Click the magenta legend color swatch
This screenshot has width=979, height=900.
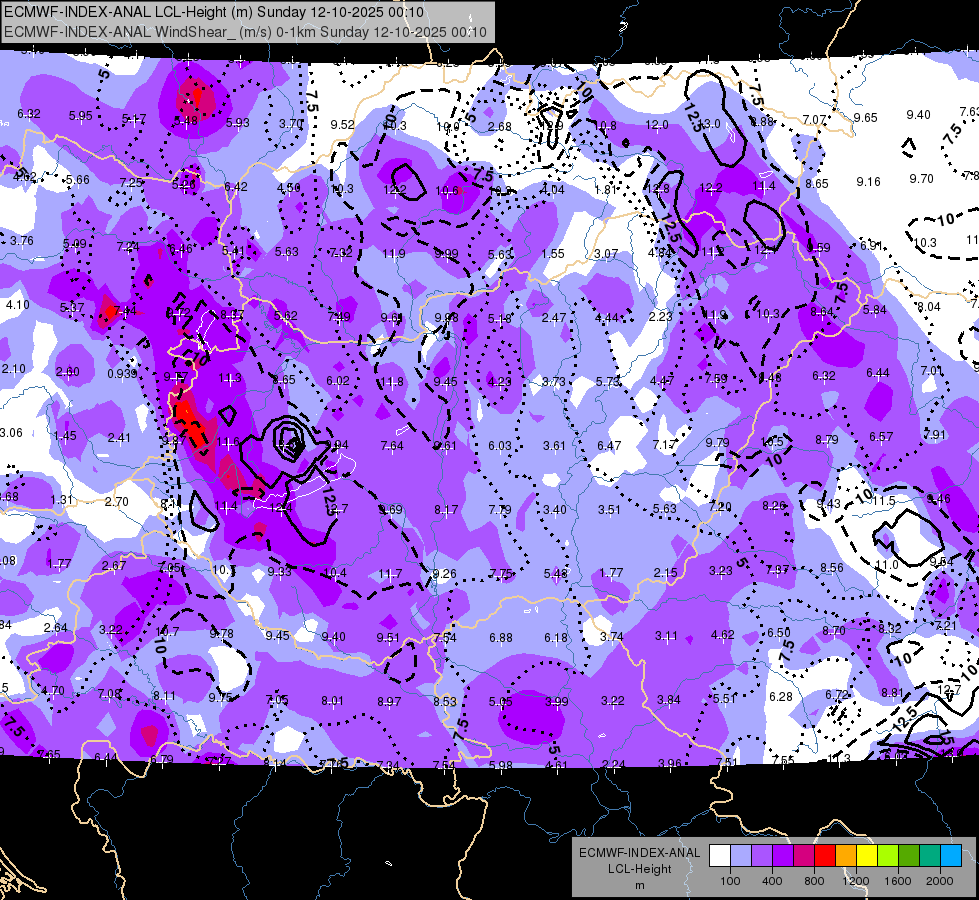[804, 855]
